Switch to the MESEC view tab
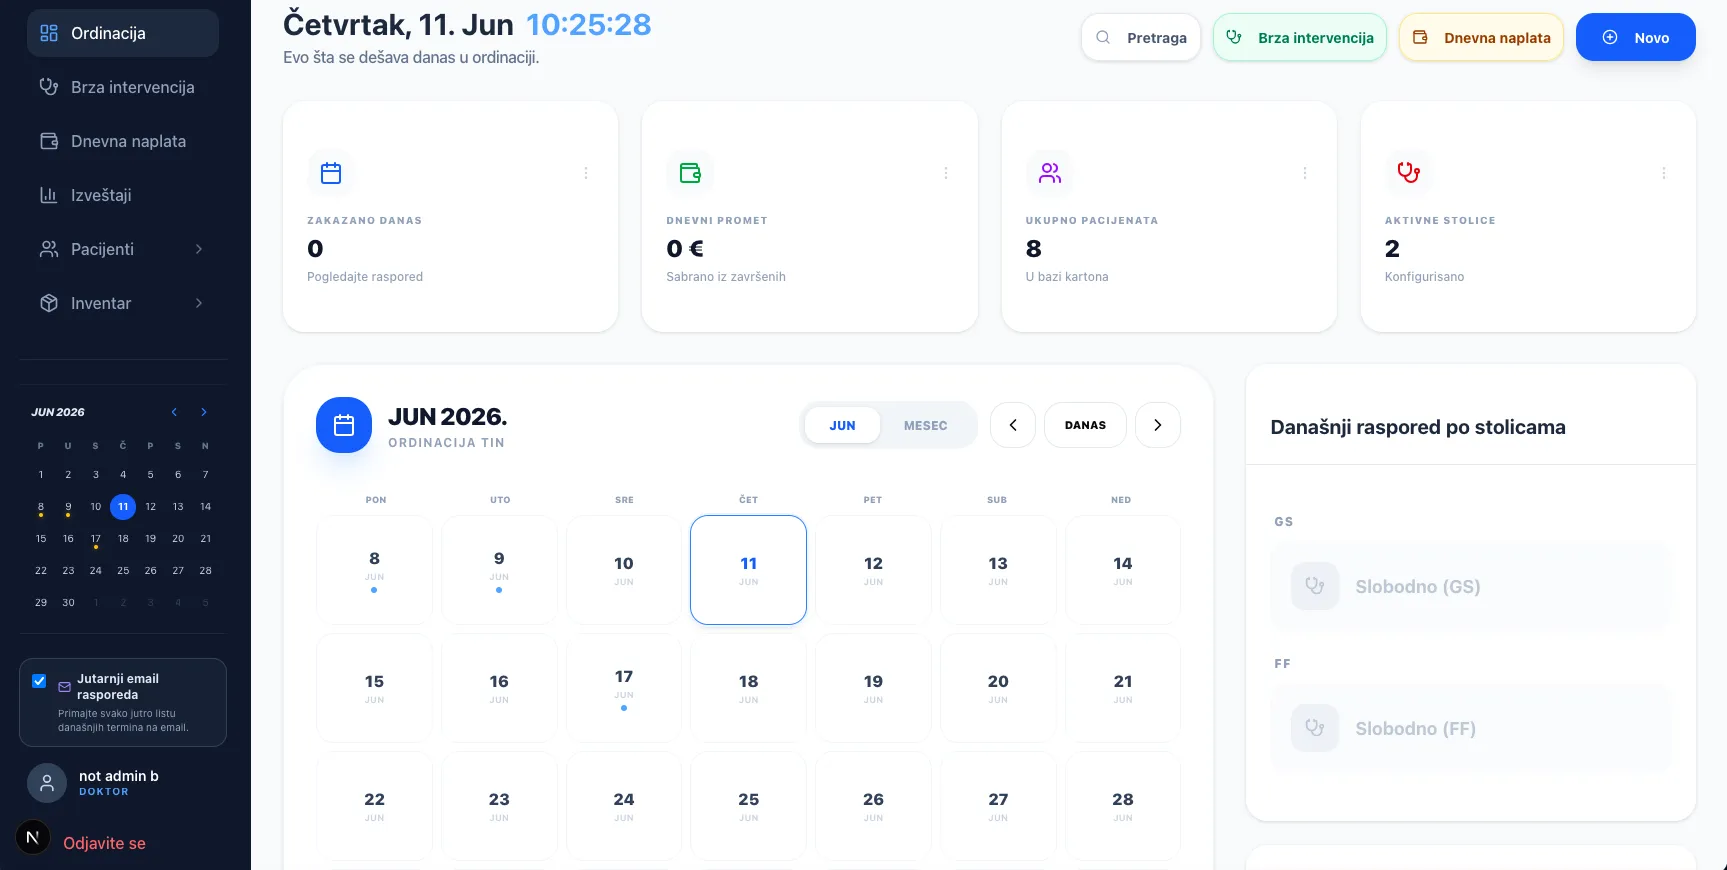The width and height of the screenshot is (1727, 870). 926,425
